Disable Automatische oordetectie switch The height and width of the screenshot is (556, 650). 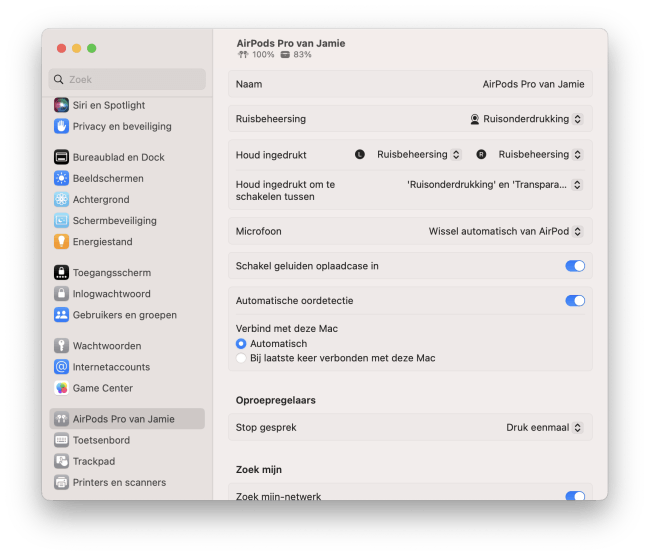575,301
